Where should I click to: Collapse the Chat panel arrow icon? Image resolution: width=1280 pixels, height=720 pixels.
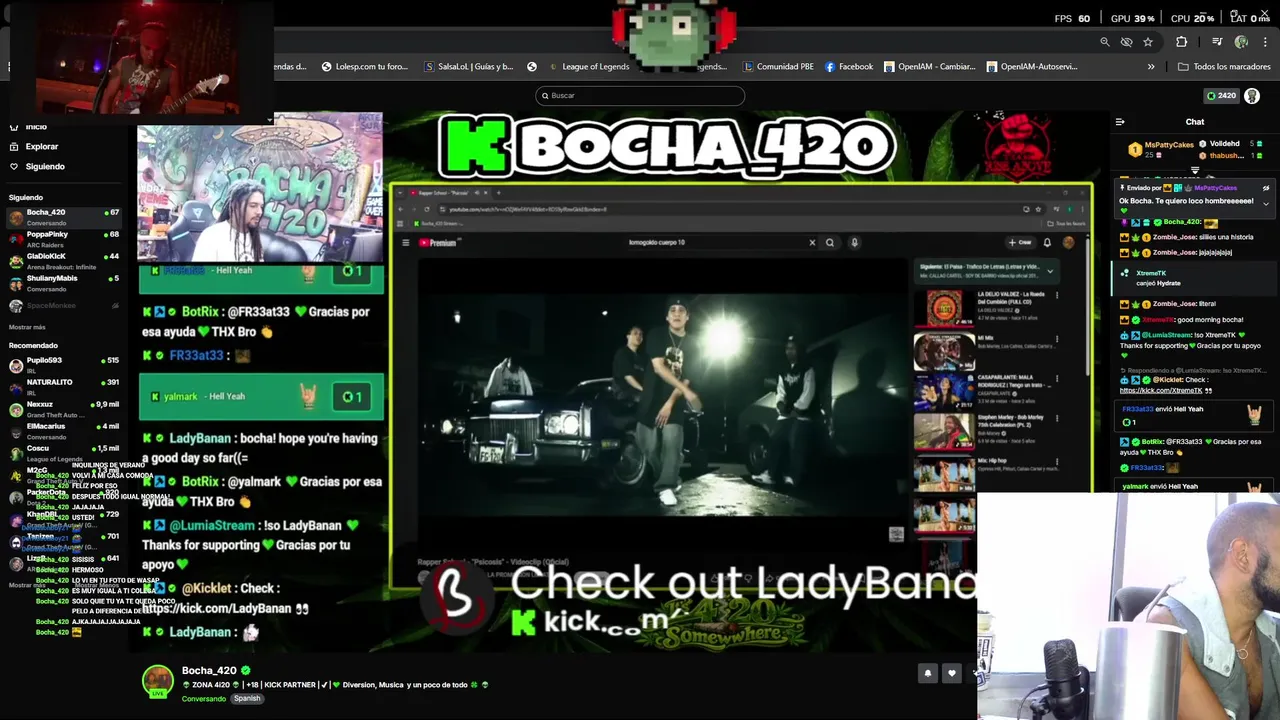click(1120, 122)
